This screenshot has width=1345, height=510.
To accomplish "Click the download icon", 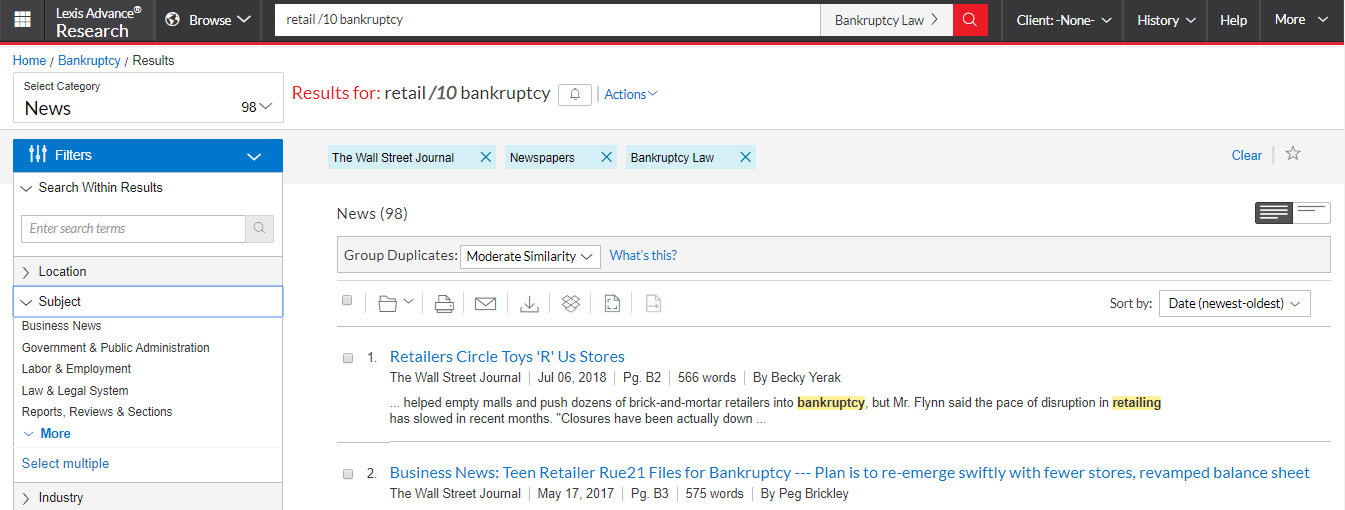I will pos(530,303).
